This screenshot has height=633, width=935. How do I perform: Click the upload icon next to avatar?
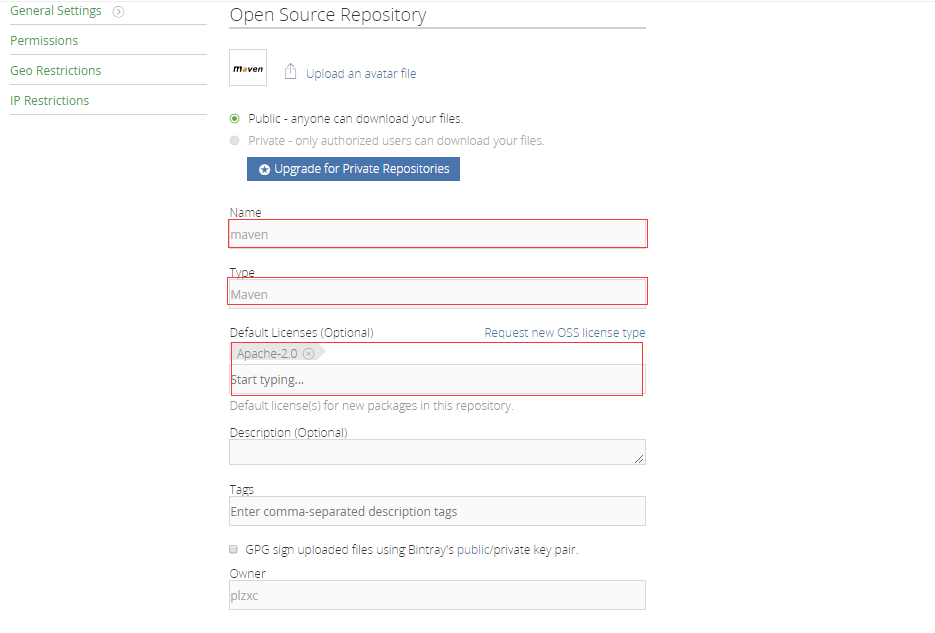[290, 72]
